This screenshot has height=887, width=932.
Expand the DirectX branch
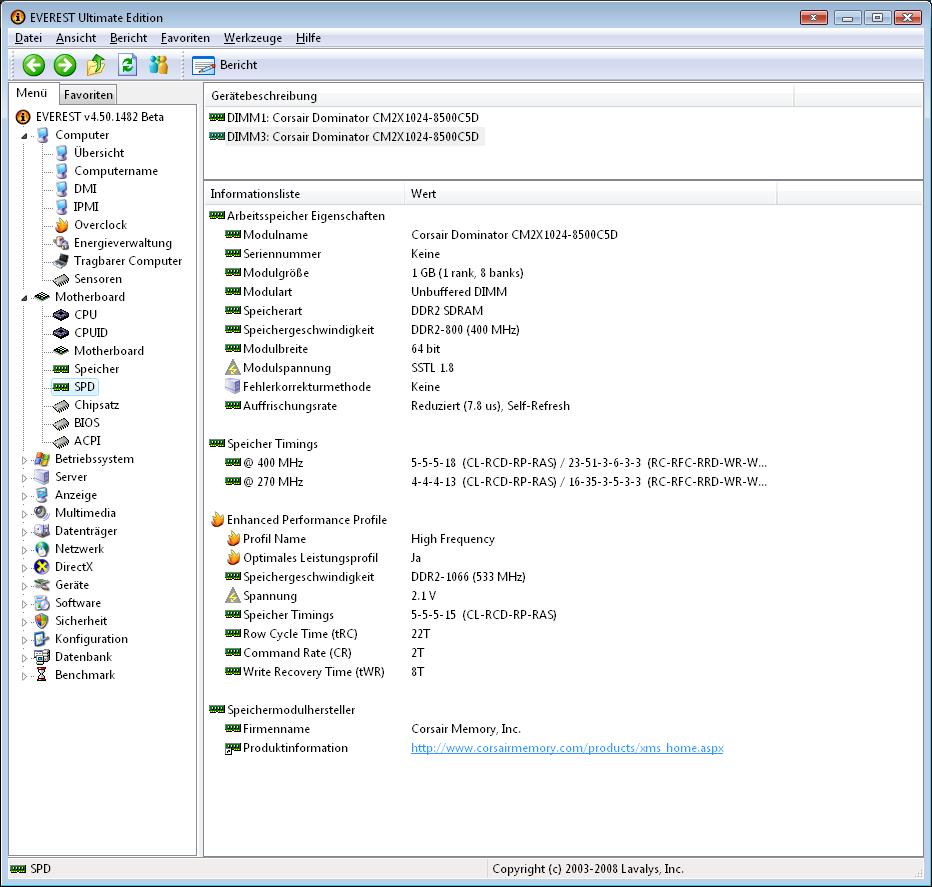24,568
